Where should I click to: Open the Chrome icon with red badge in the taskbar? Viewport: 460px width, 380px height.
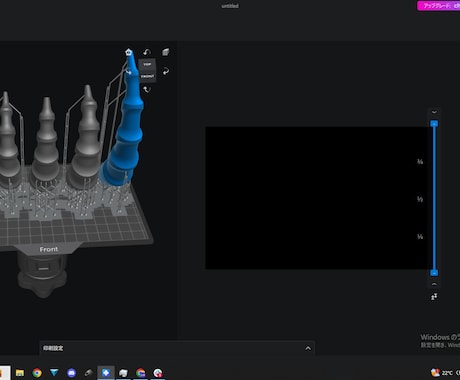click(x=158, y=373)
